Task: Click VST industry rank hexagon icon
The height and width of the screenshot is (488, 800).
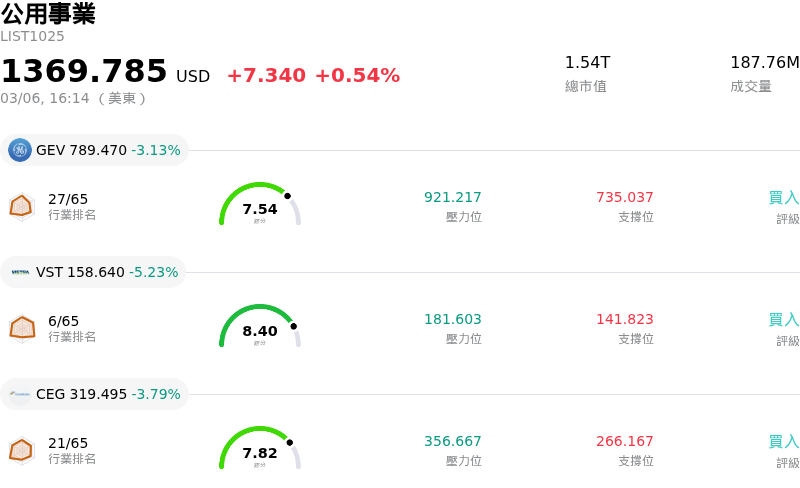Action: coord(21,327)
